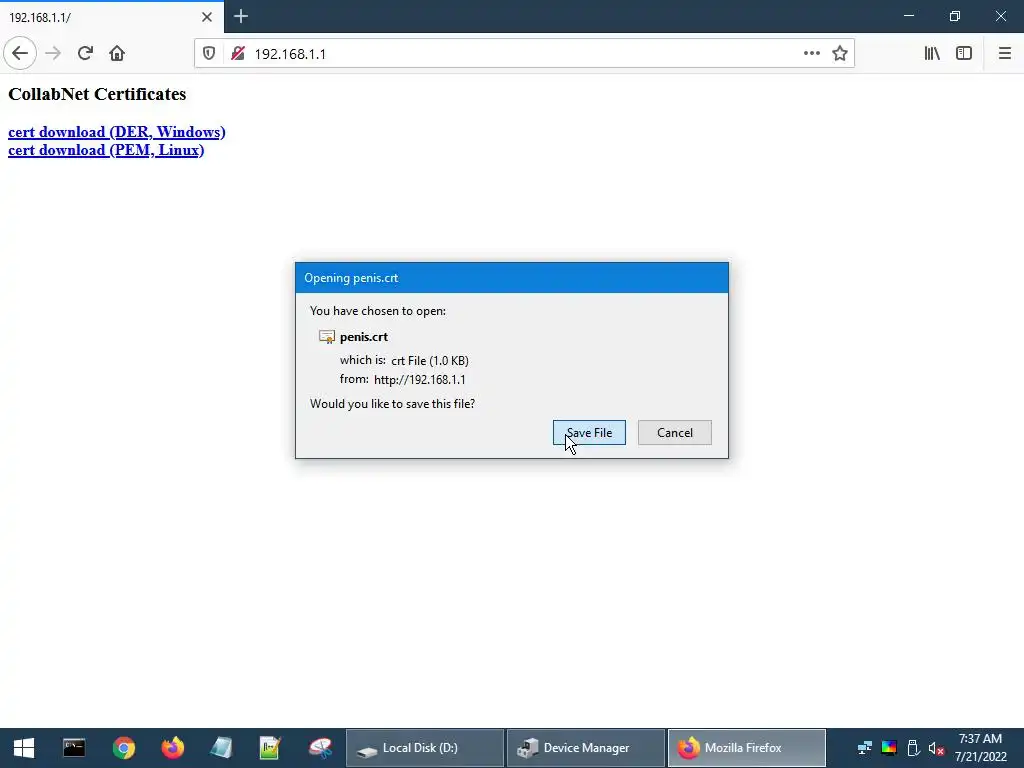This screenshot has height=768, width=1024.
Task: Open the Library bookmarks and history icon
Action: (x=932, y=54)
